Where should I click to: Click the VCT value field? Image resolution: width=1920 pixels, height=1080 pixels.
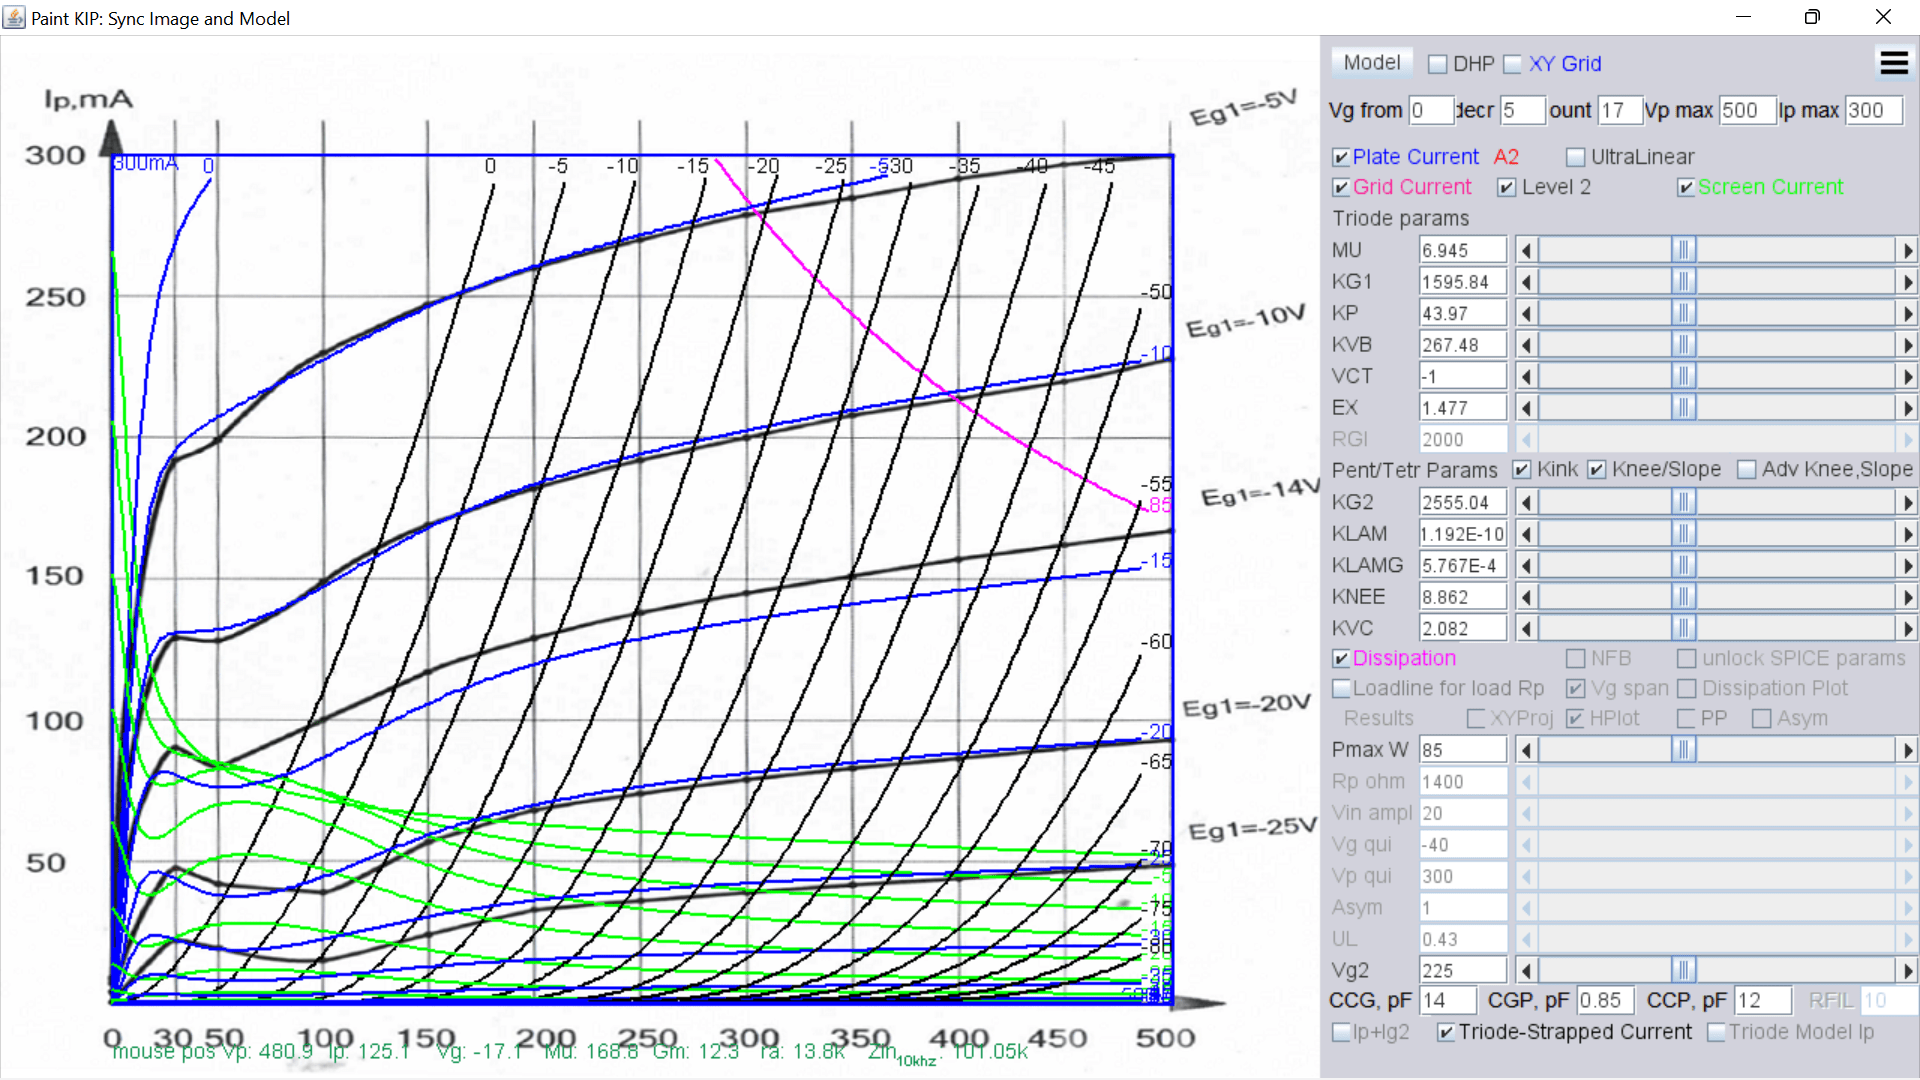coord(1463,376)
